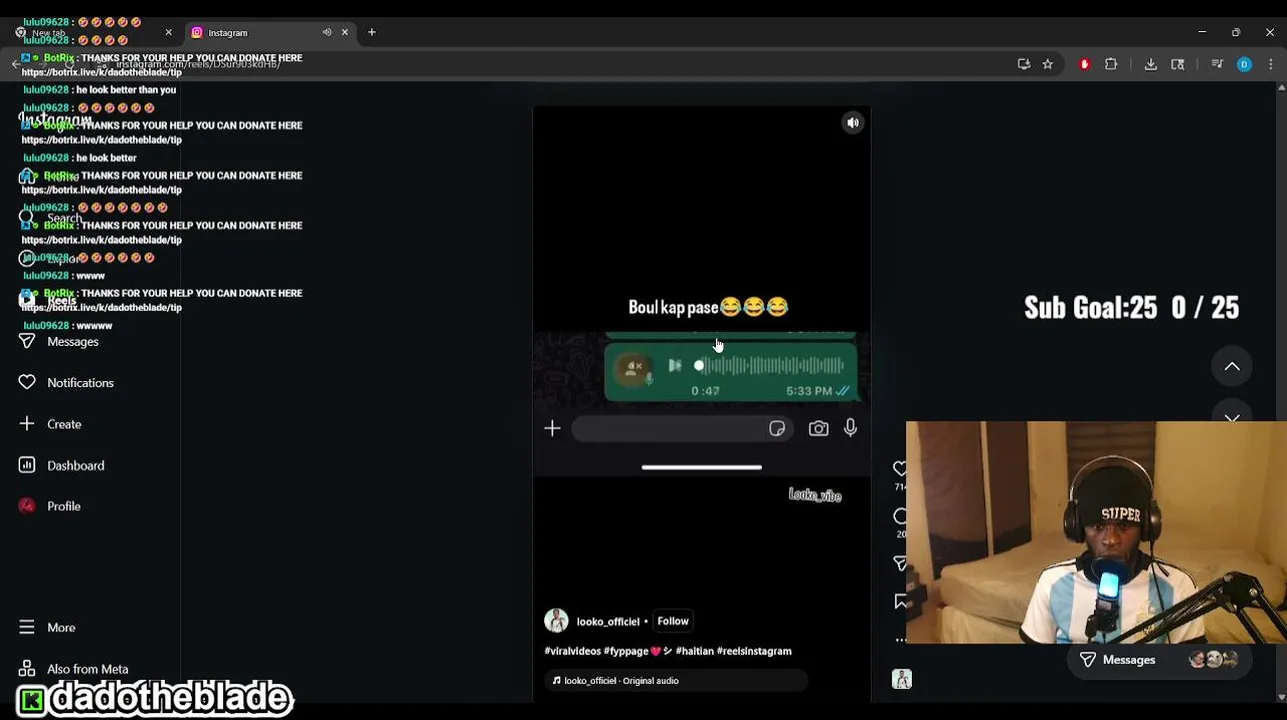Open the floating Messages panel at the bottom right

(x=1160, y=660)
